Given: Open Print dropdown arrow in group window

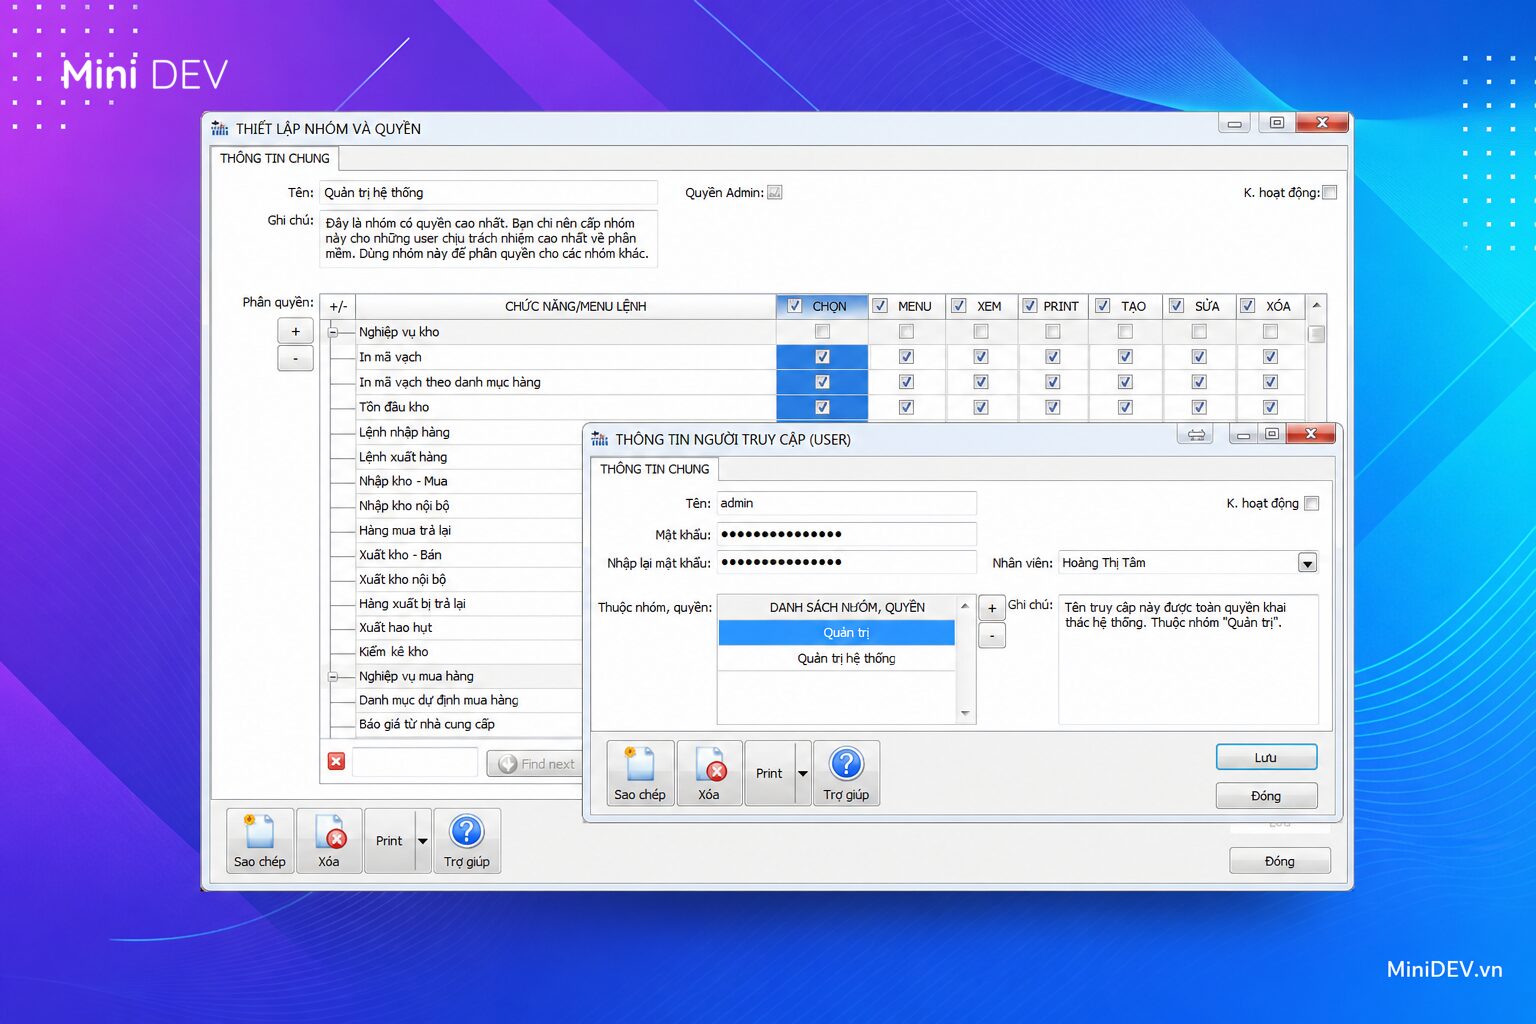Looking at the screenshot, I should coord(422,841).
